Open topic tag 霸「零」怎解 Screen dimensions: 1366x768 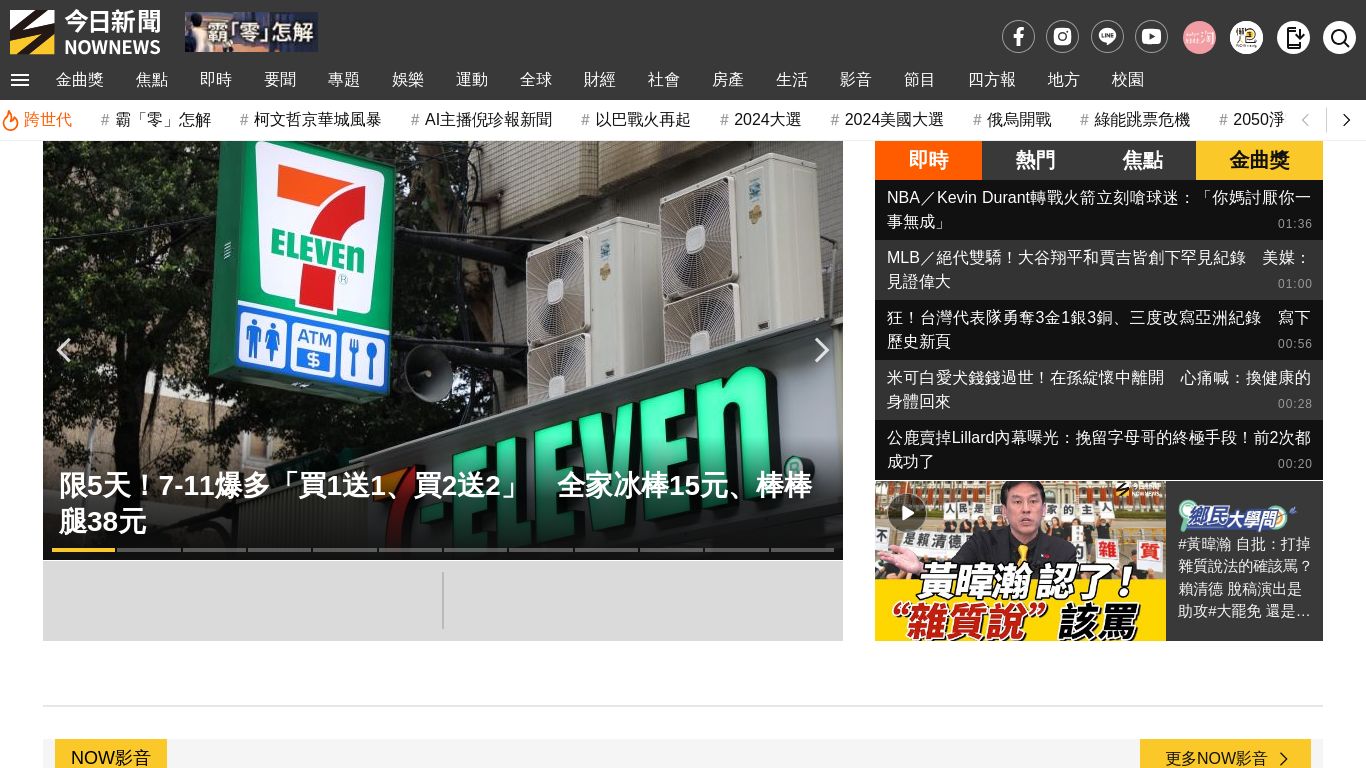(156, 120)
